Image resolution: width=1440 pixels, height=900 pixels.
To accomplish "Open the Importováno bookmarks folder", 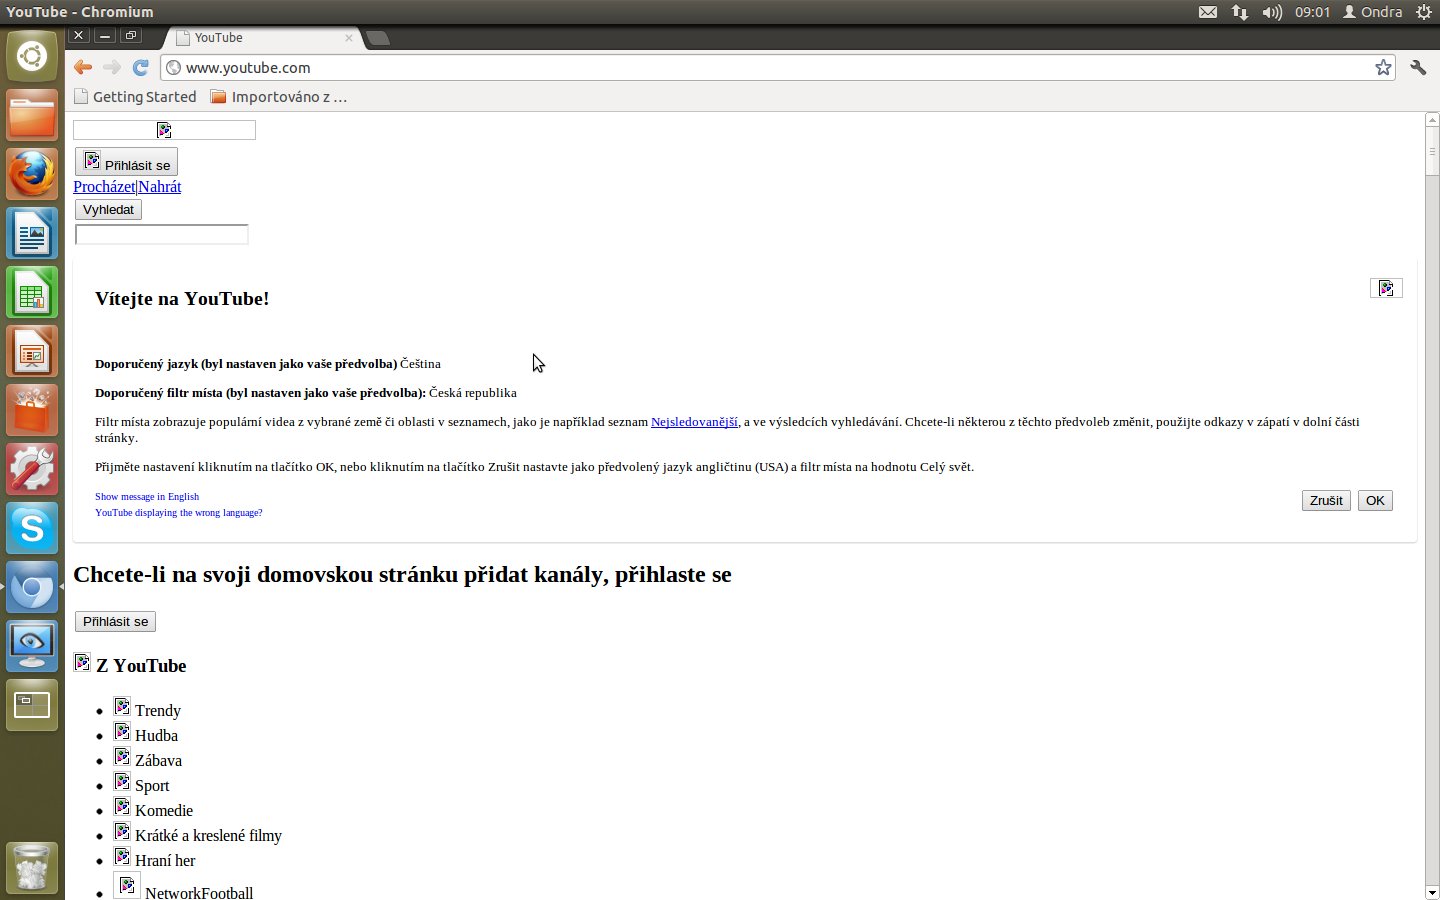I will click(x=279, y=97).
